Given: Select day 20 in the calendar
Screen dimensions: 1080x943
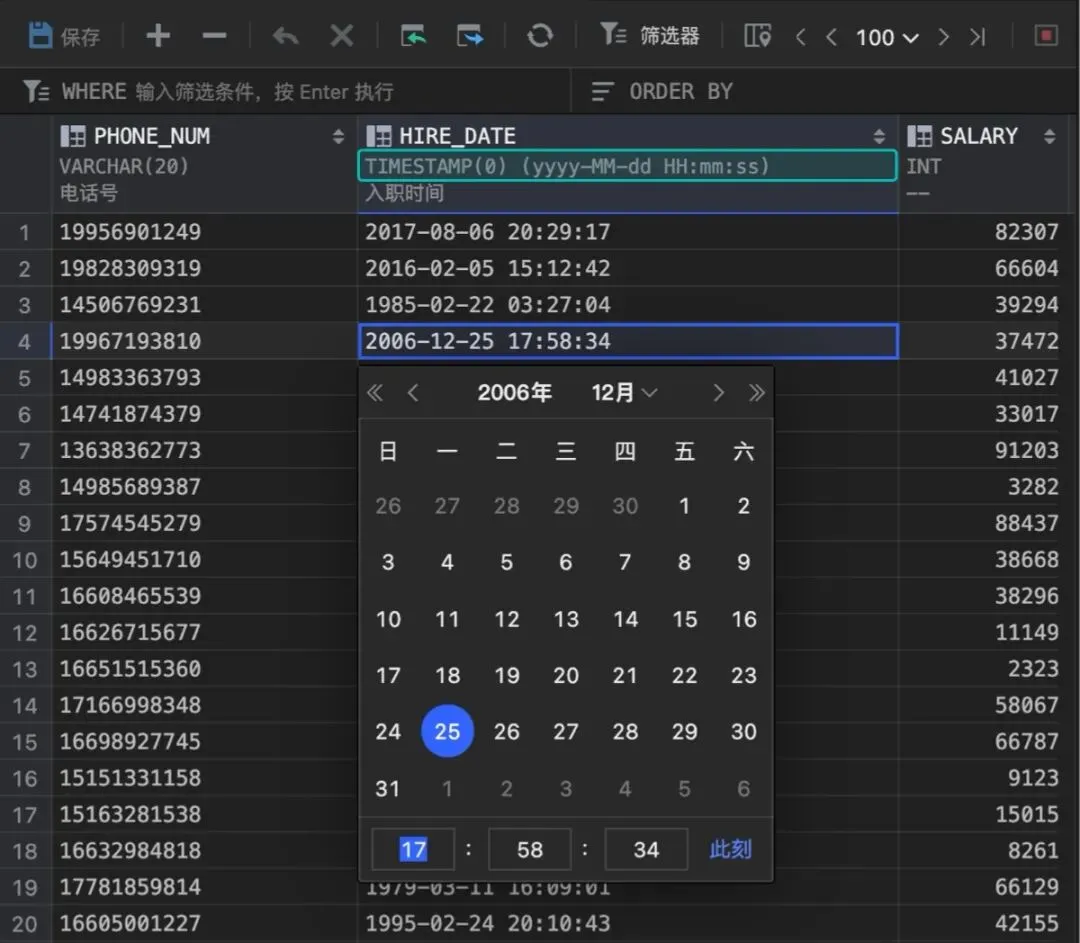Looking at the screenshot, I should tap(565, 675).
